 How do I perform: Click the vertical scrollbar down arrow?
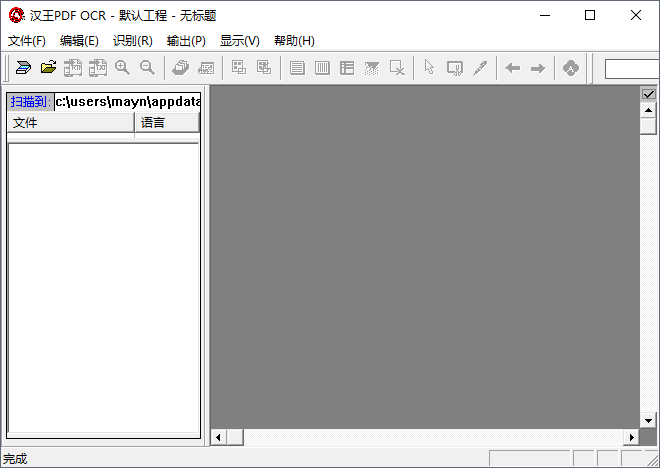pos(648,421)
